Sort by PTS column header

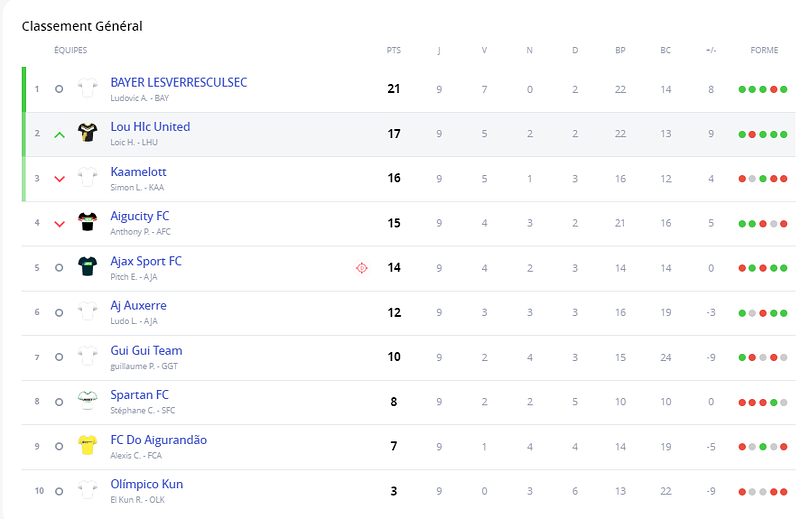click(x=393, y=50)
